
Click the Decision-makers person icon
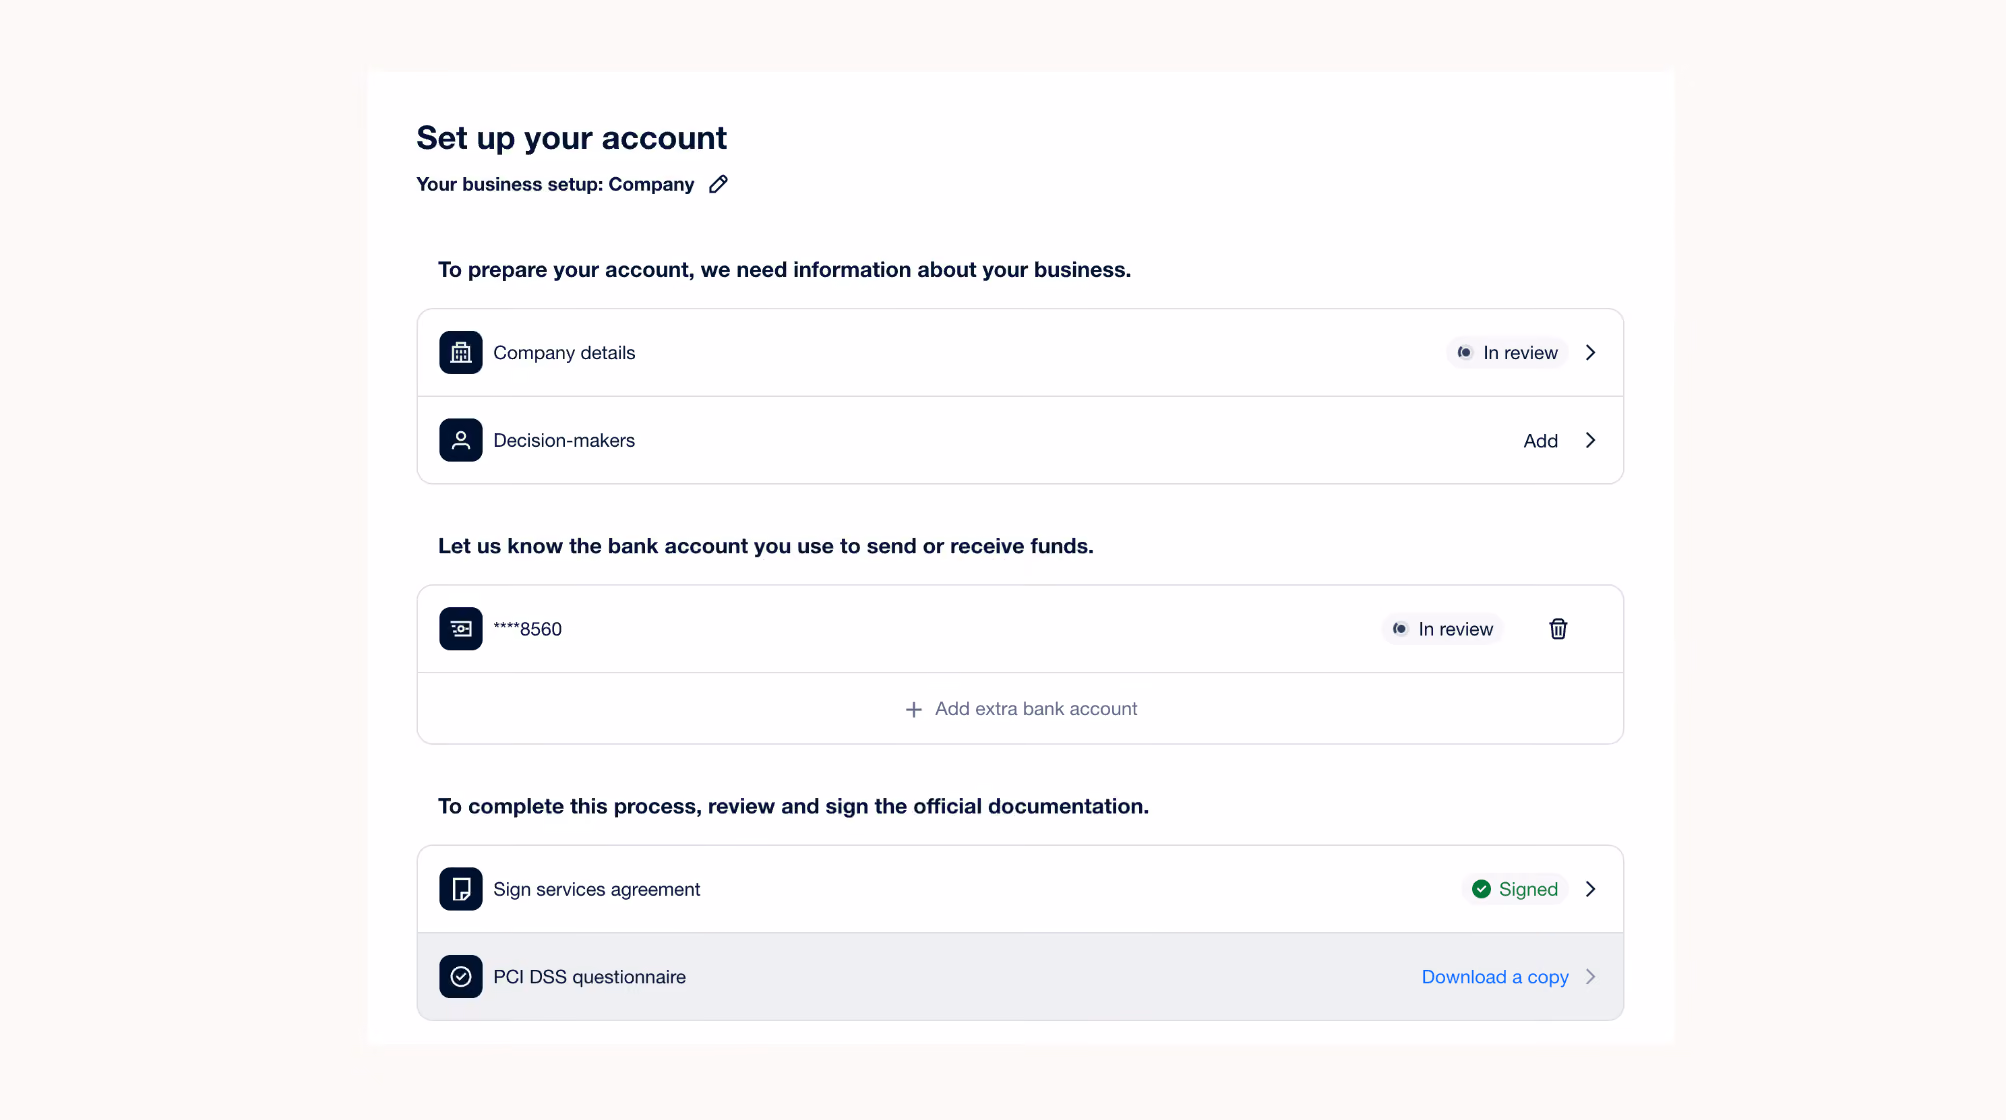tap(461, 440)
